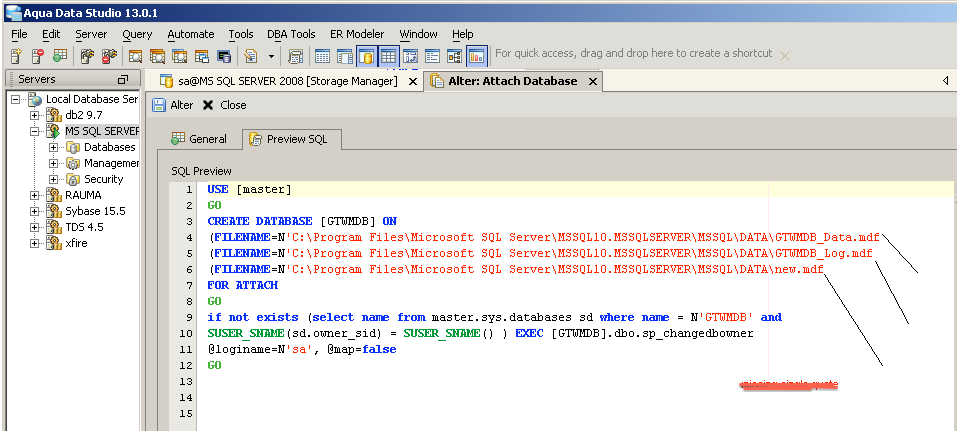
Task: Open the Help menu
Action: (463, 34)
